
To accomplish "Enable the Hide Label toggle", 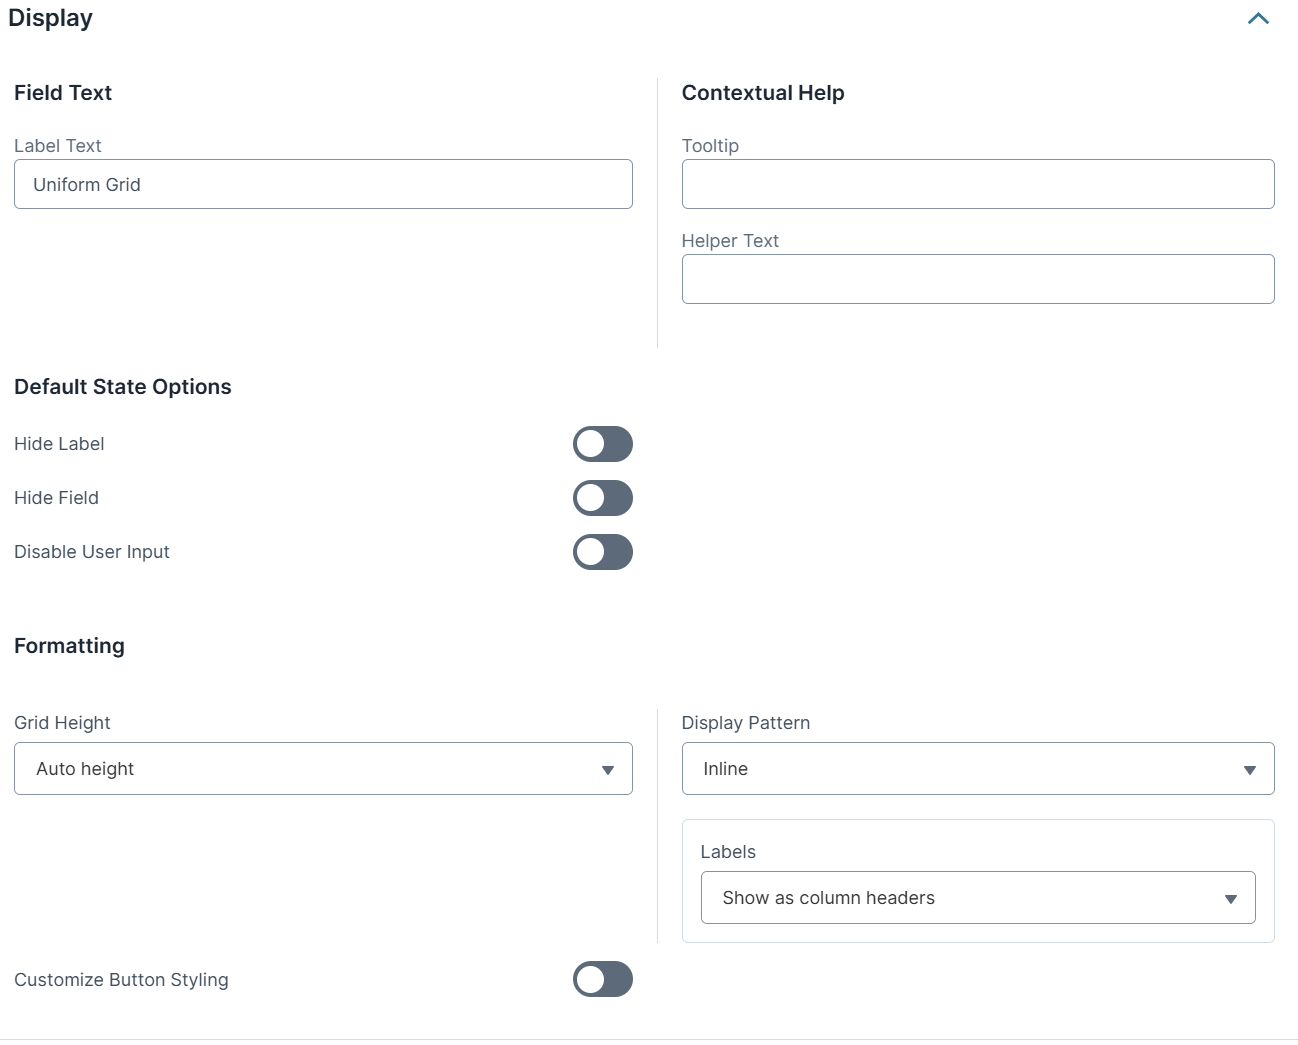I will (x=602, y=444).
